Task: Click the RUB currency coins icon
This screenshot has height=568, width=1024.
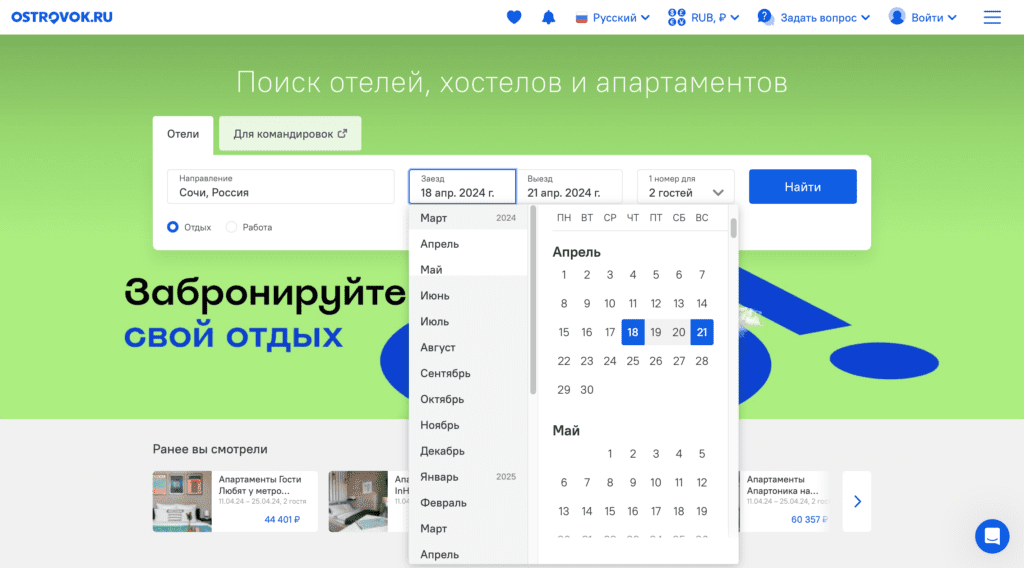Action: pos(677,17)
